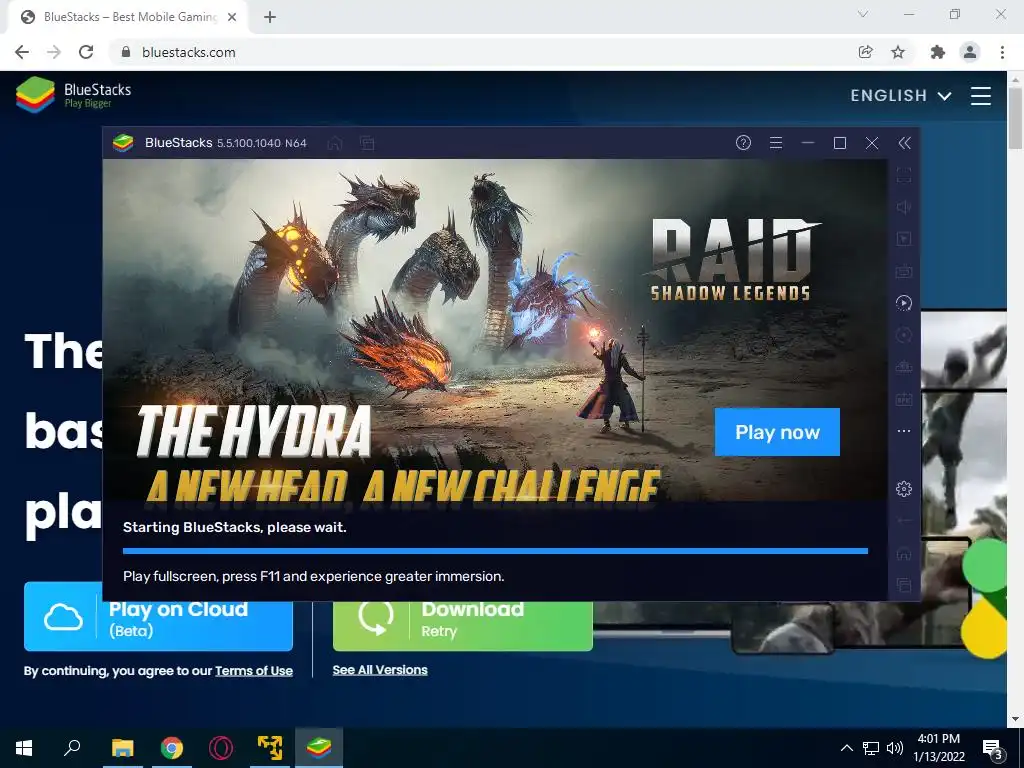Open website hamburger navigation menu
The image size is (1024, 768).
click(x=981, y=95)
